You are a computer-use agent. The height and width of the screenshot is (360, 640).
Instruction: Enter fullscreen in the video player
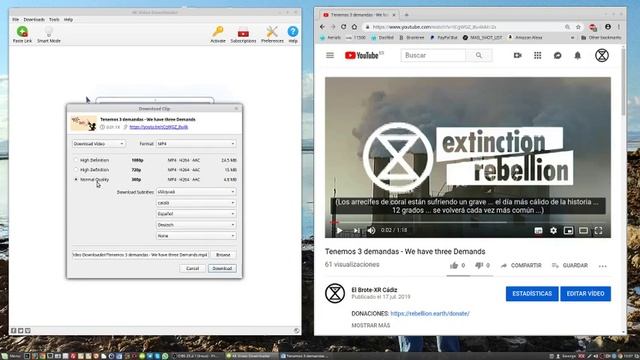click(x=598, y=231)
